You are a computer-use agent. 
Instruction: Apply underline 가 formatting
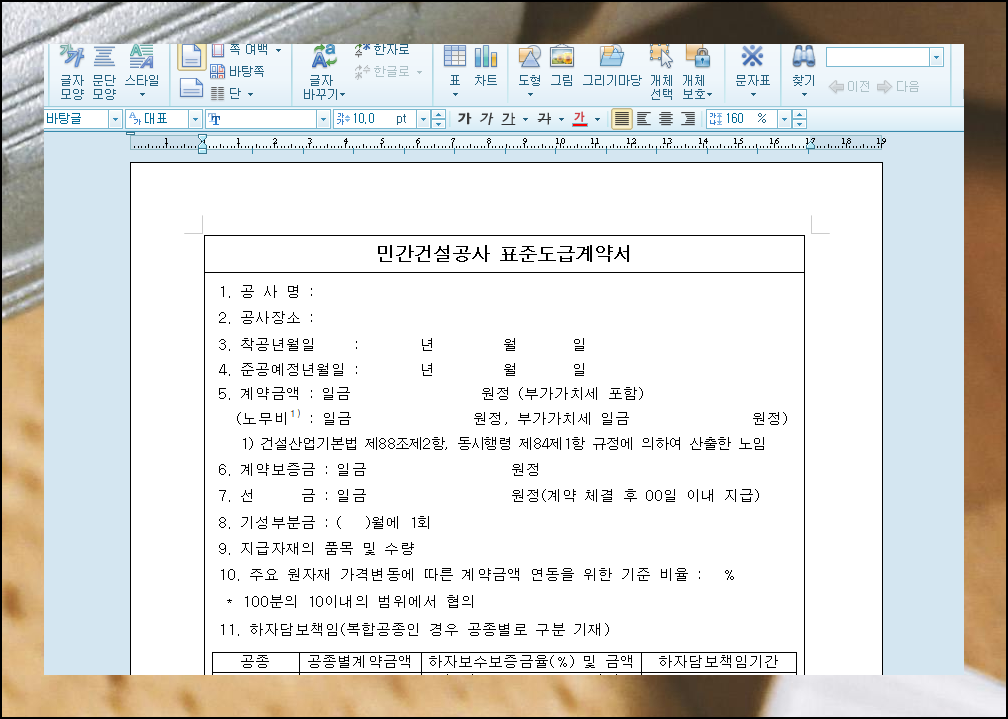[508, 119]
